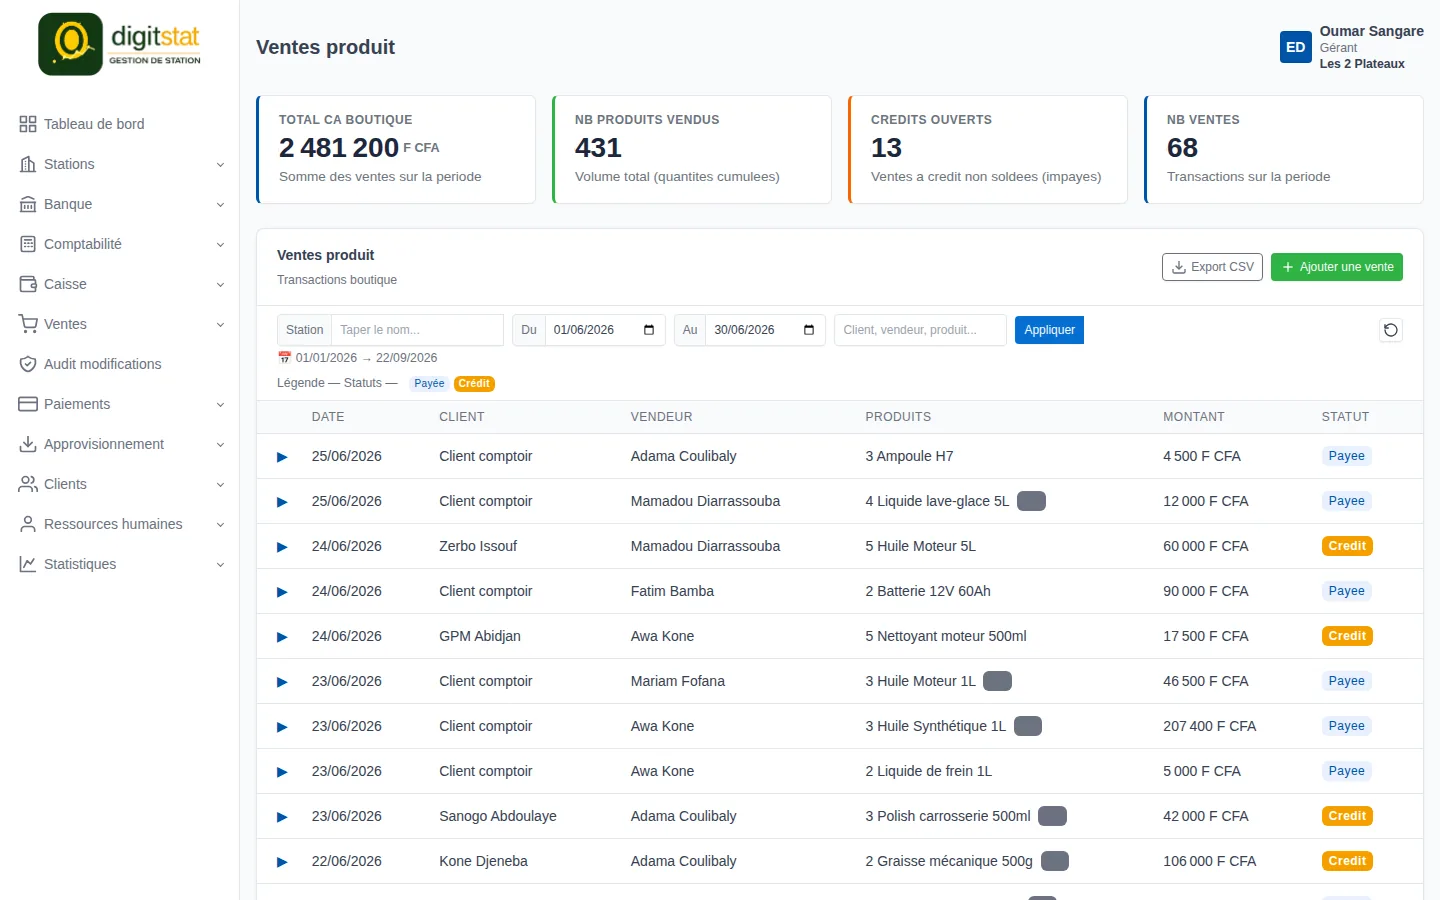Viewport: 1440px width, 900px height.
Task: Click the Caisse wallet icon
Action: [28, 284]
